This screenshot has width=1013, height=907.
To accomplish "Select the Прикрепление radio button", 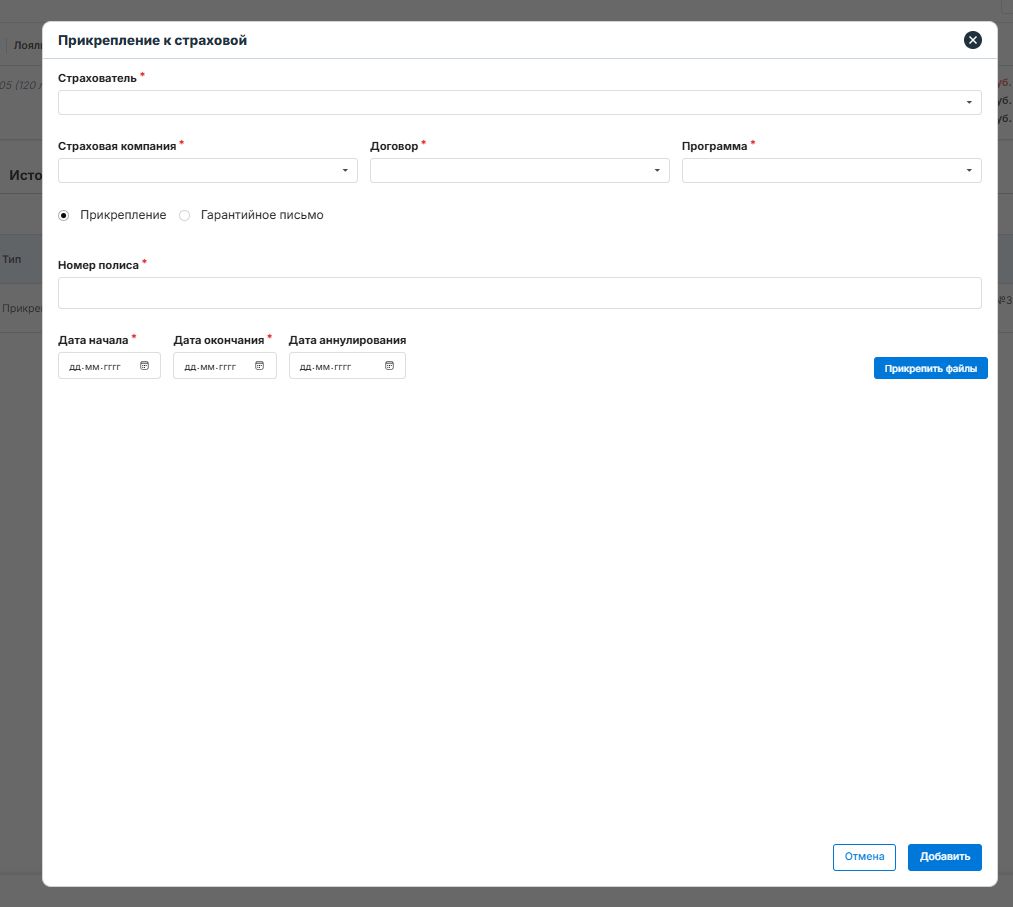I will [65, 215].
